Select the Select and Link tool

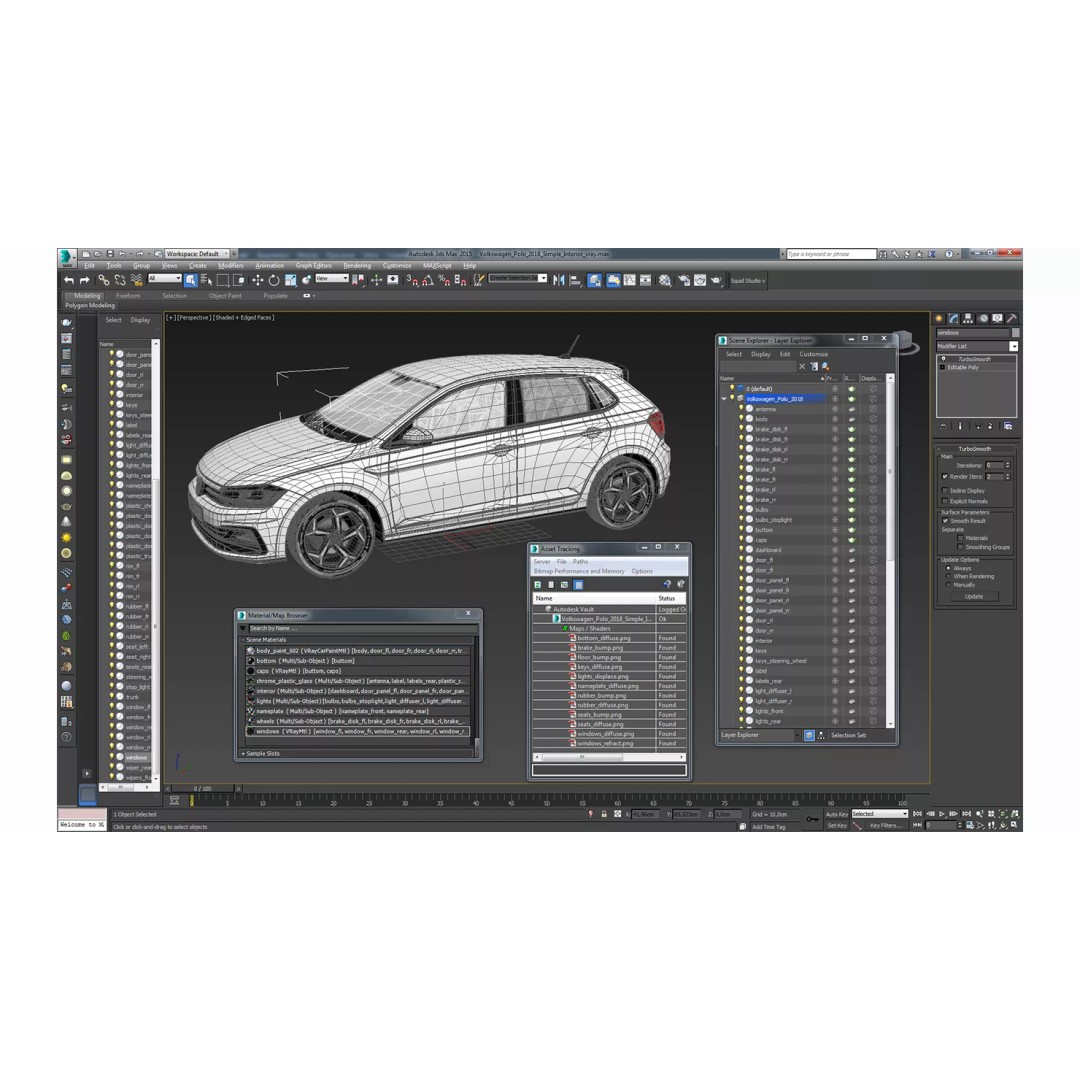point(103,280)
